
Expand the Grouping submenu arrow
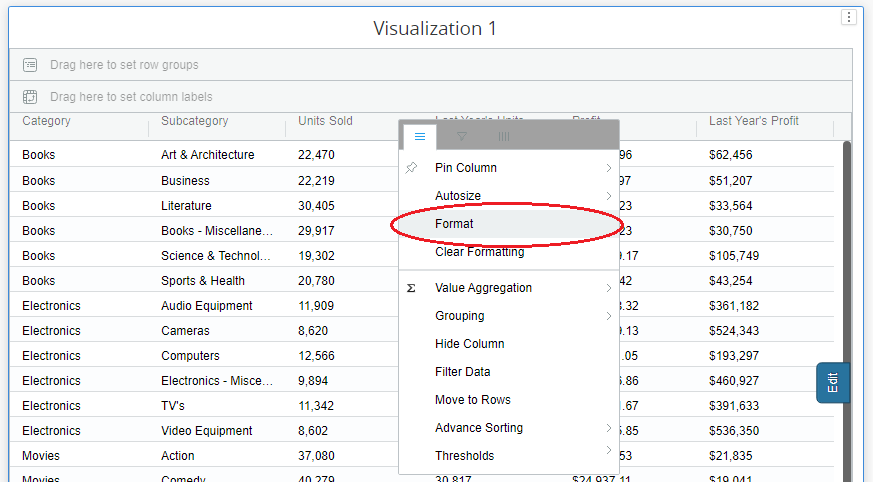point(608,316)
